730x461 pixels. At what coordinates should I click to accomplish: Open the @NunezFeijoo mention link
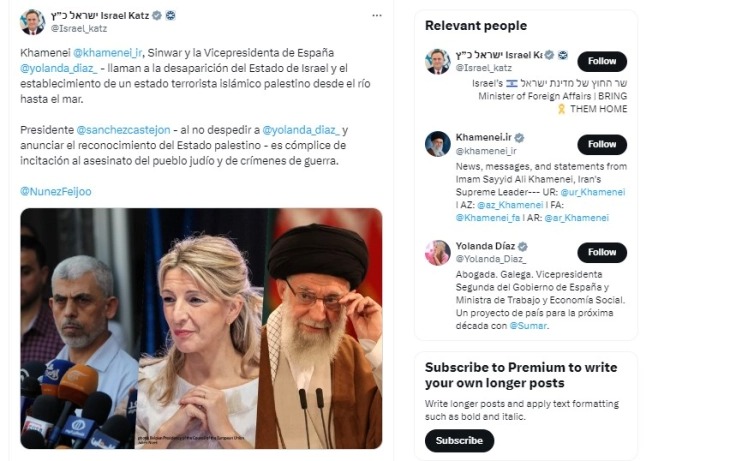[x=56, y=191]
